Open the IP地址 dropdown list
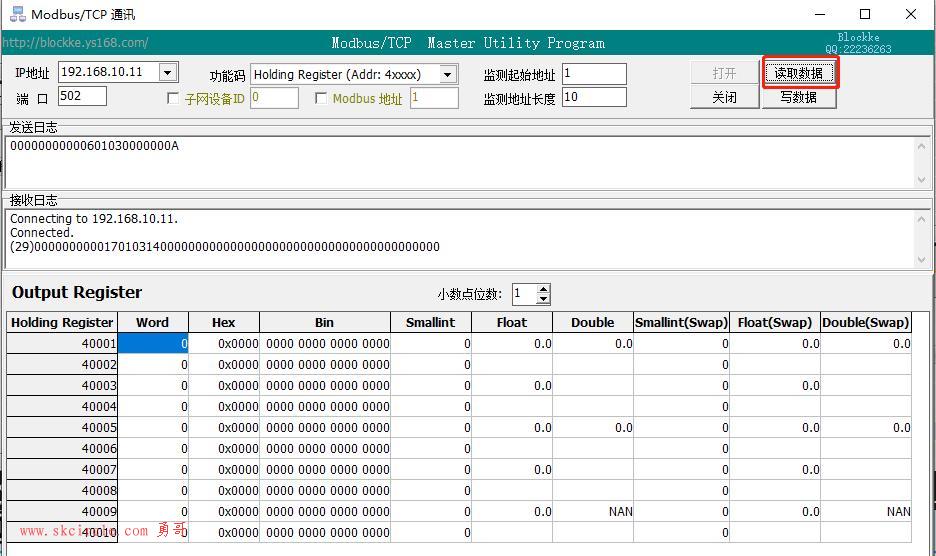 (168, 73)
